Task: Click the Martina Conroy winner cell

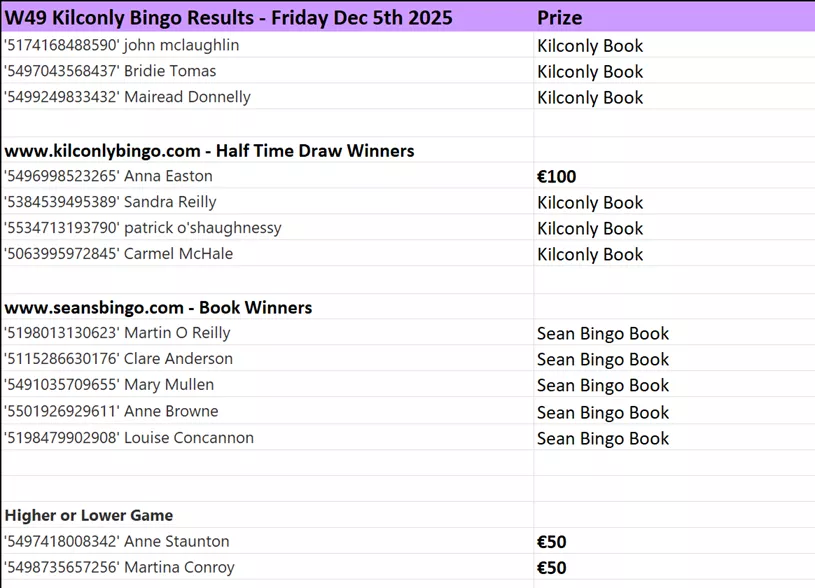Action: coord(120,567)
